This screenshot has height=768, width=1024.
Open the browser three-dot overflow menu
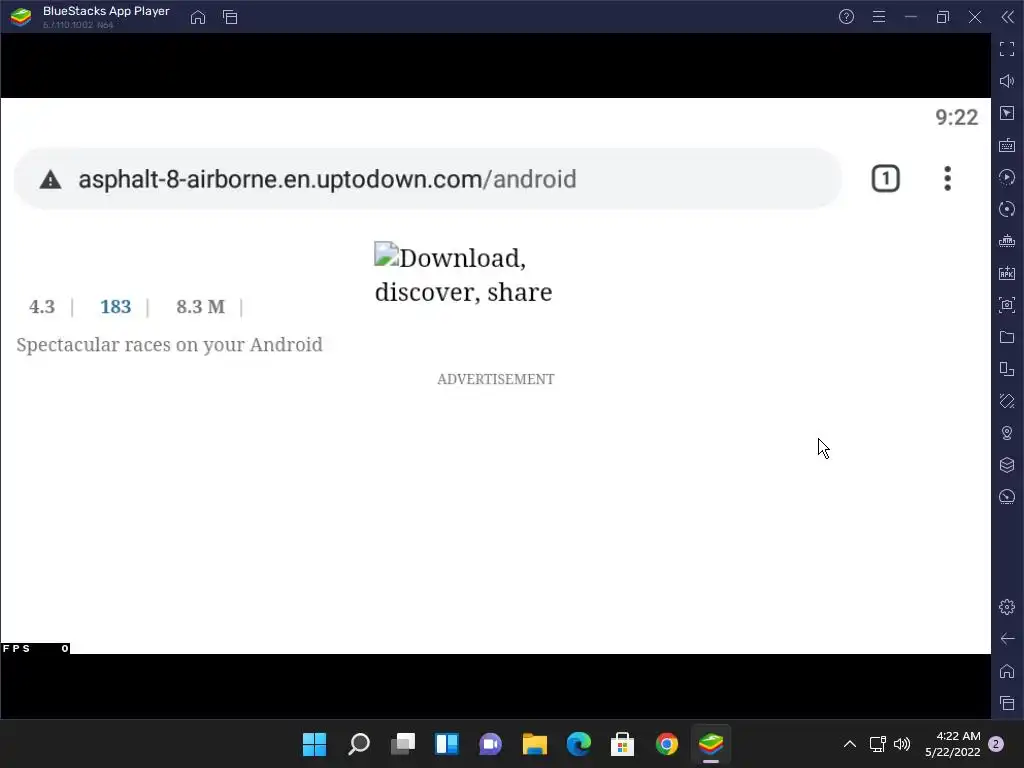point(948,178)
